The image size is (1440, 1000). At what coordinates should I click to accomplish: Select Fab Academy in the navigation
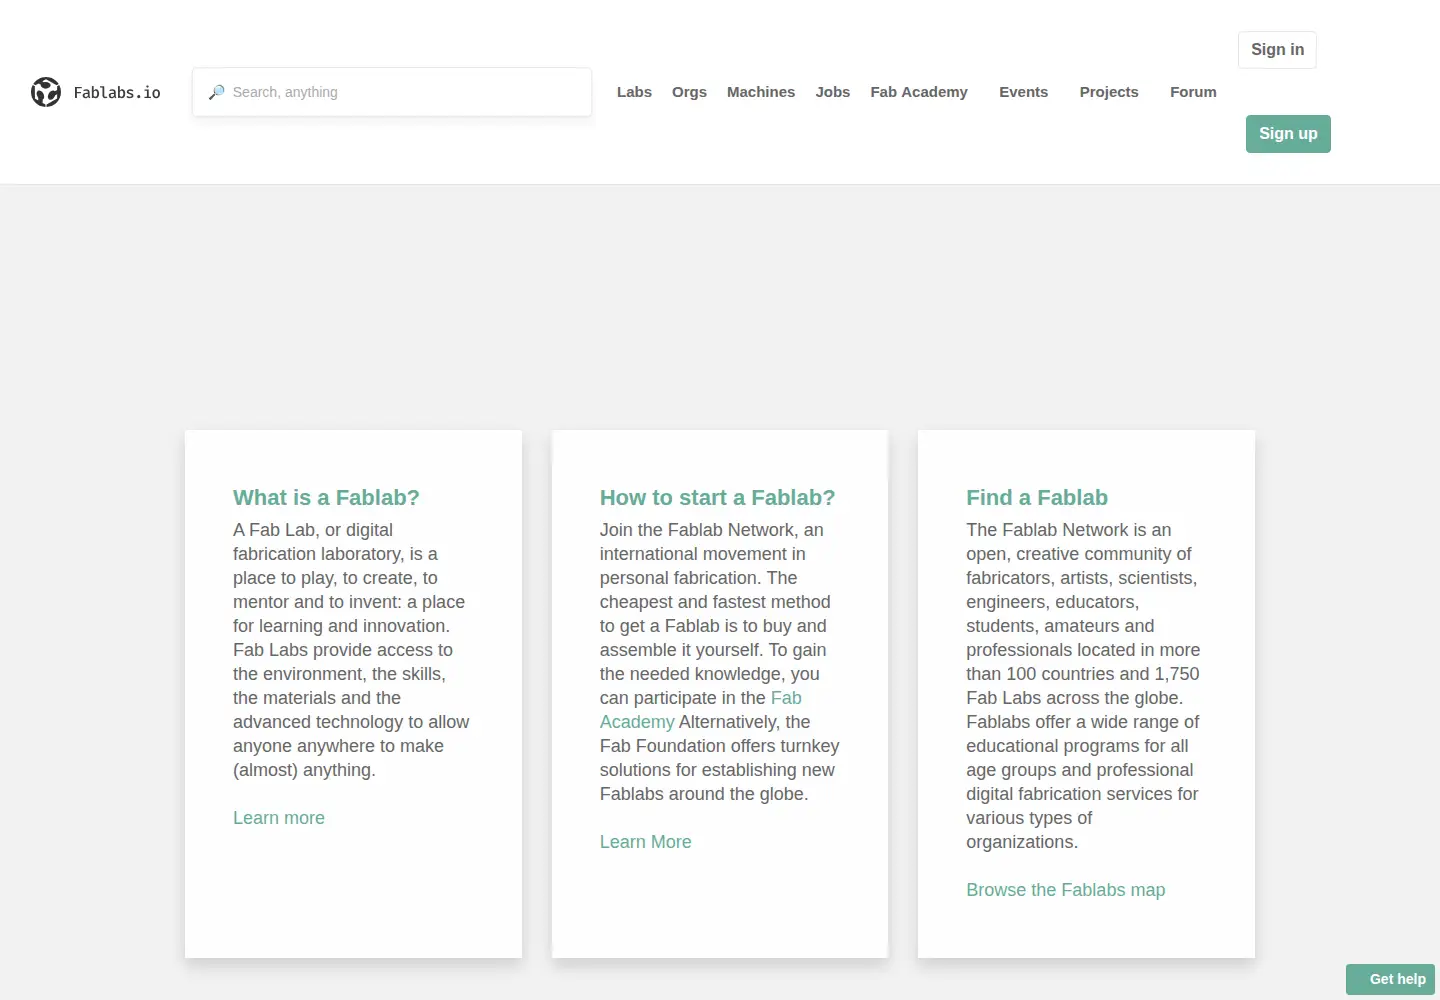pos(919,92)
